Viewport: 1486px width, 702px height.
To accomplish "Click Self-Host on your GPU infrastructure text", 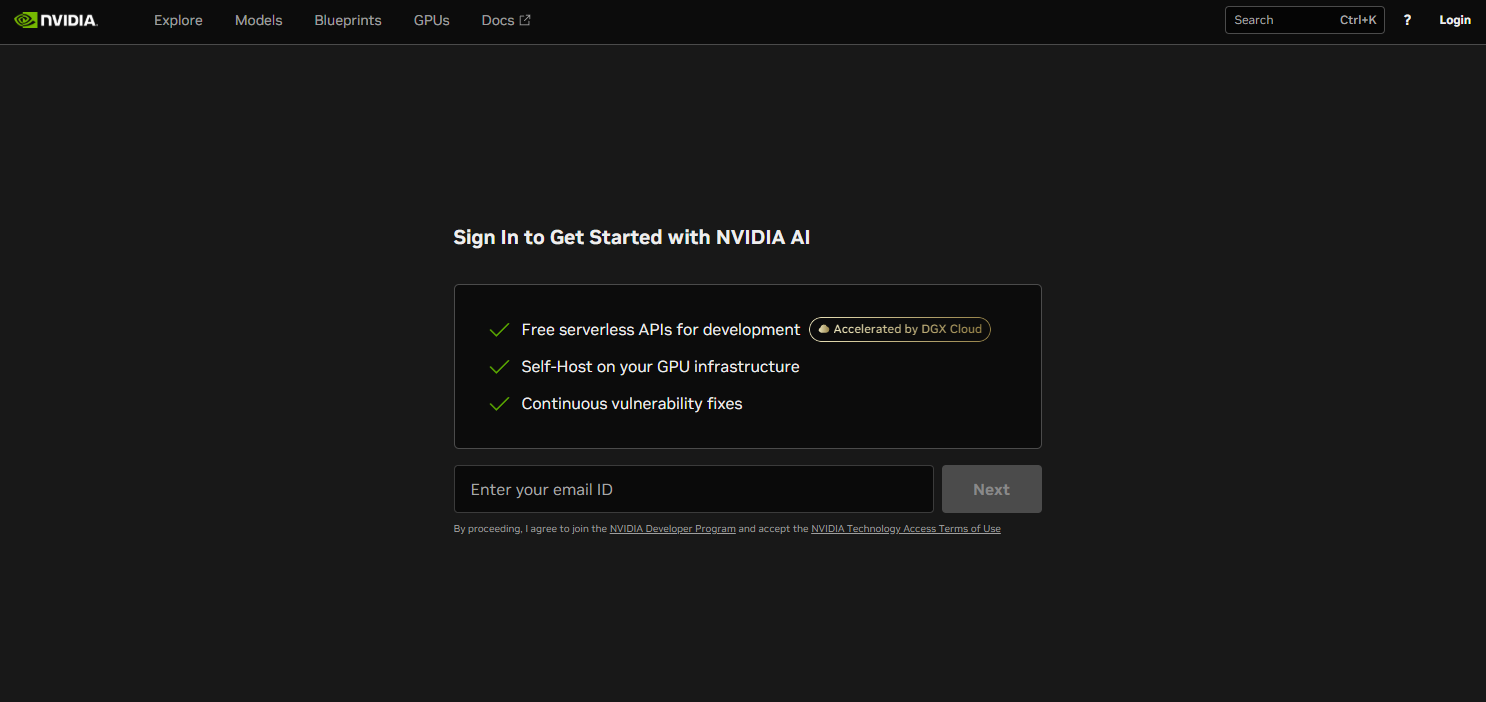I will click(661, 367).
